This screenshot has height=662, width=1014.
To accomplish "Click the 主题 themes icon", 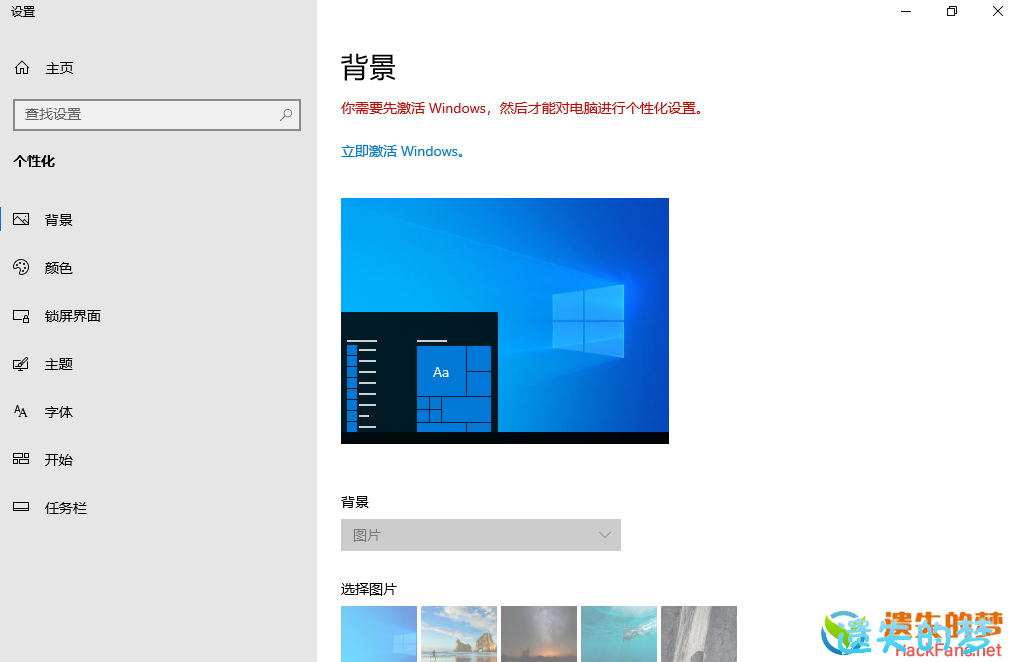I will pyautogui.click(x=21, y=363).
